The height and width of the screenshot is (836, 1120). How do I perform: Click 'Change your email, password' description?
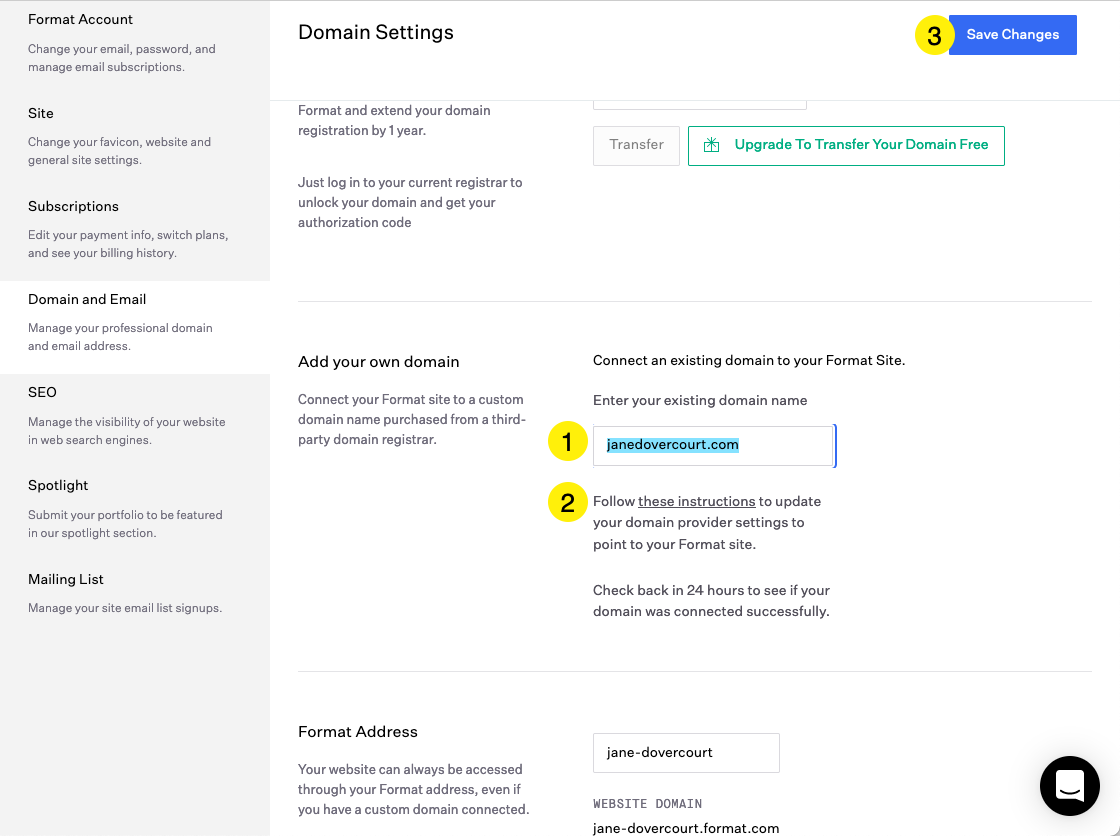click(121, 58)
